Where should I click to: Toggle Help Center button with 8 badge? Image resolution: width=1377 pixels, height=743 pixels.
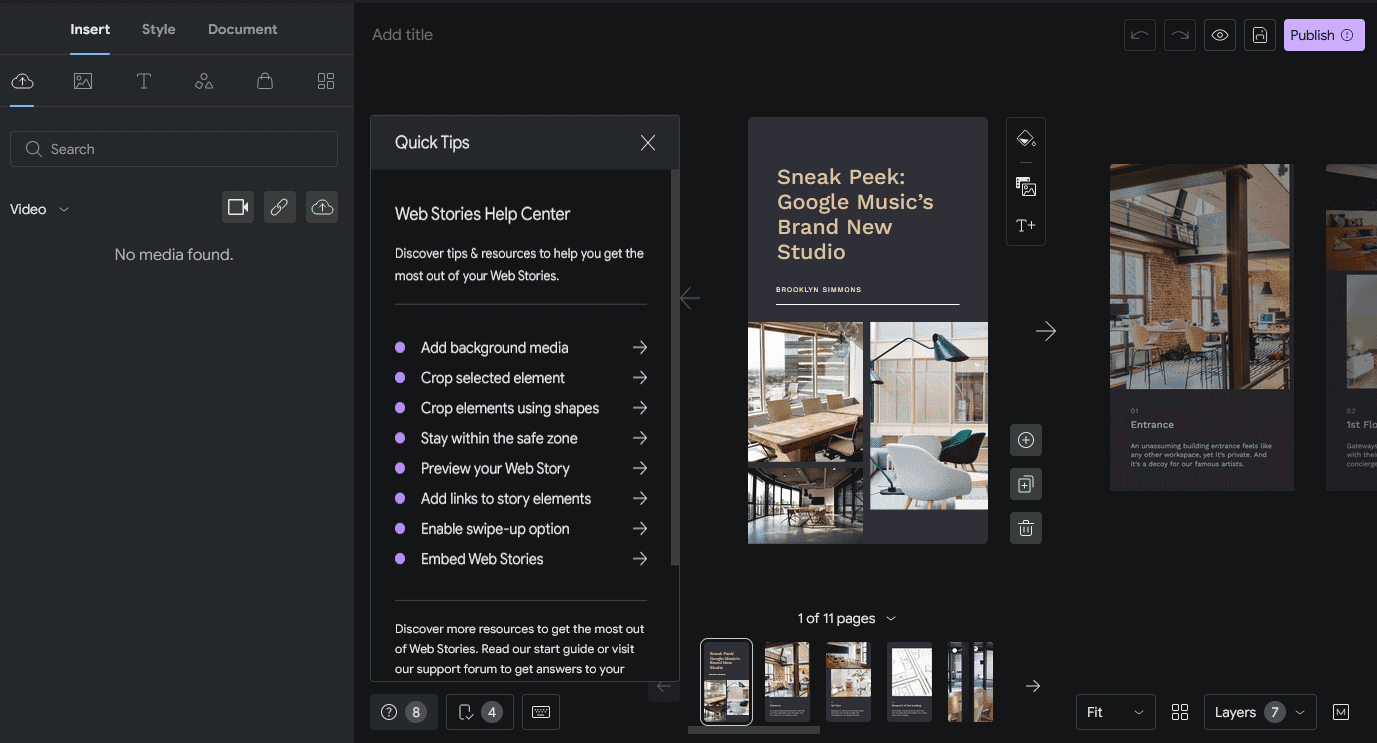(x=404, y=712)
